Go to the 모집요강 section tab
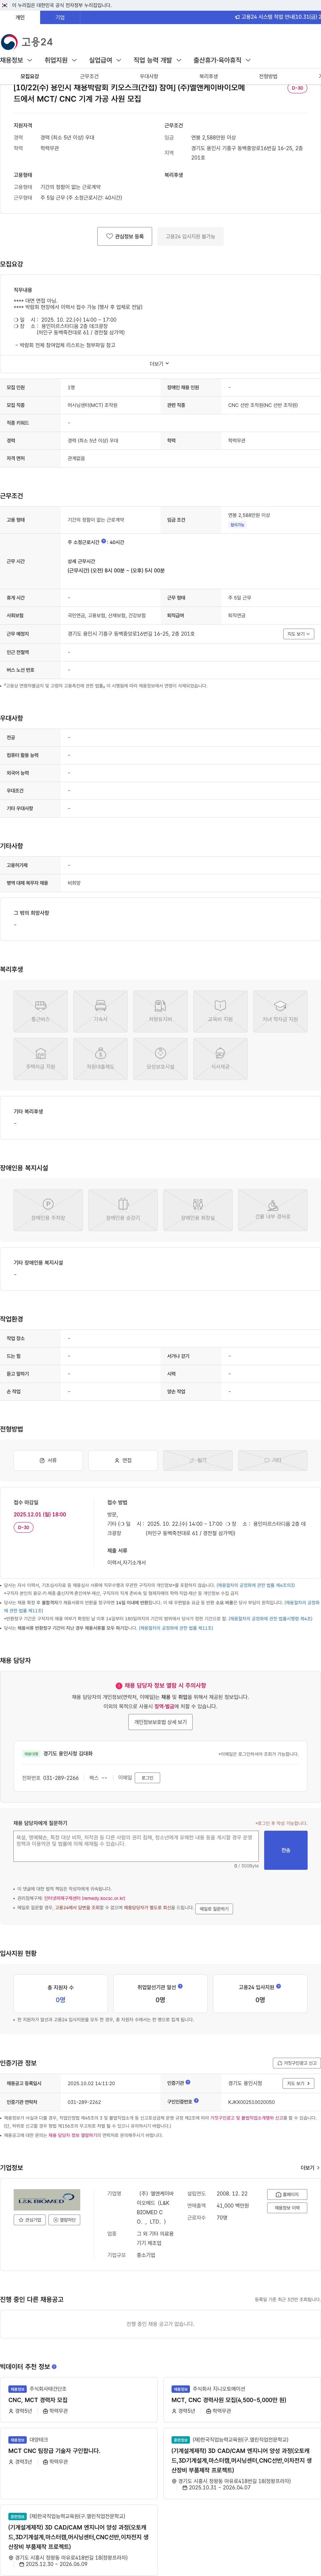This screenshot has height=2576, width=321. 30,76
